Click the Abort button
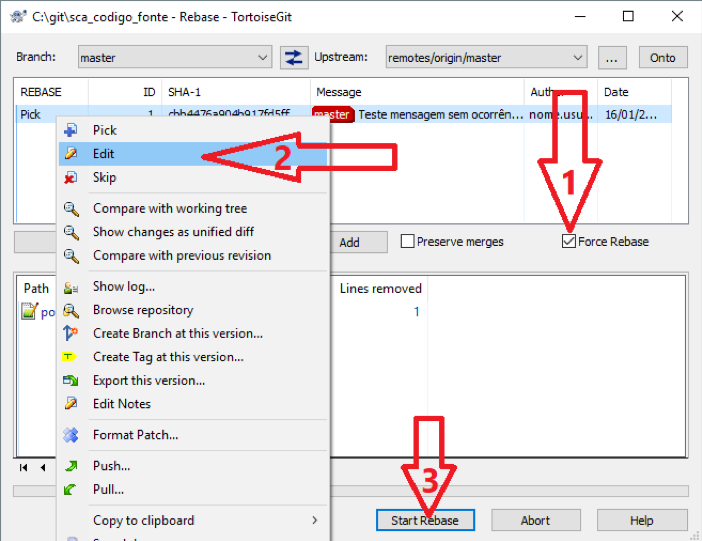The image size is (702, 541). coord(535,520)
